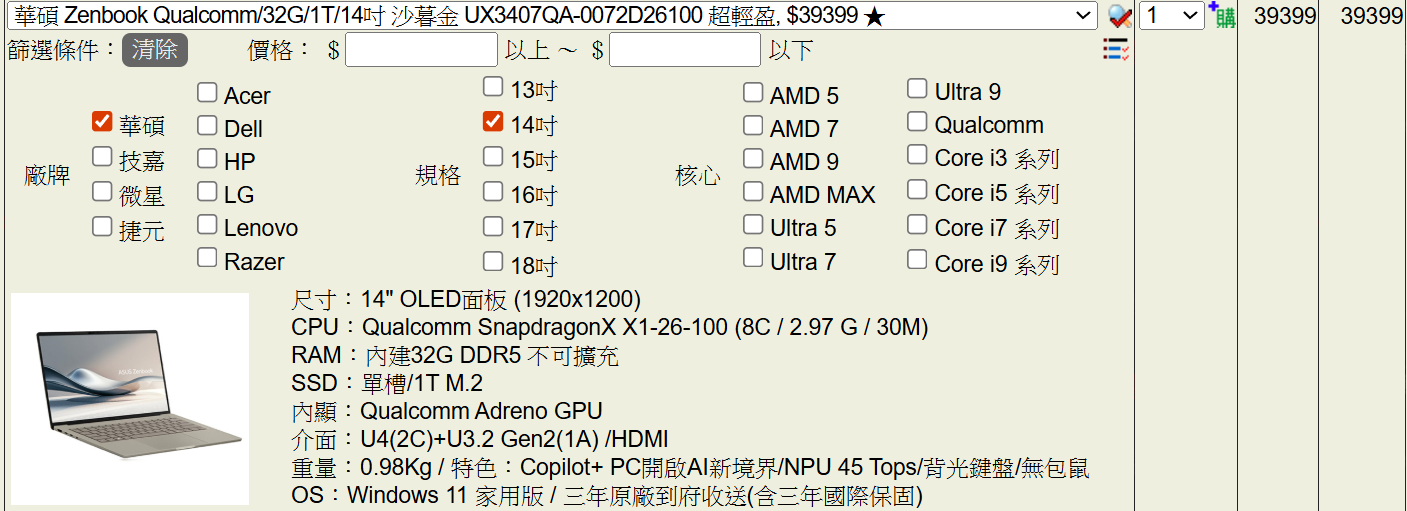Click the 重量 0.98Kg feature line
The height and width of the screenshot is (511, 1407).
[x=690, y=467]
